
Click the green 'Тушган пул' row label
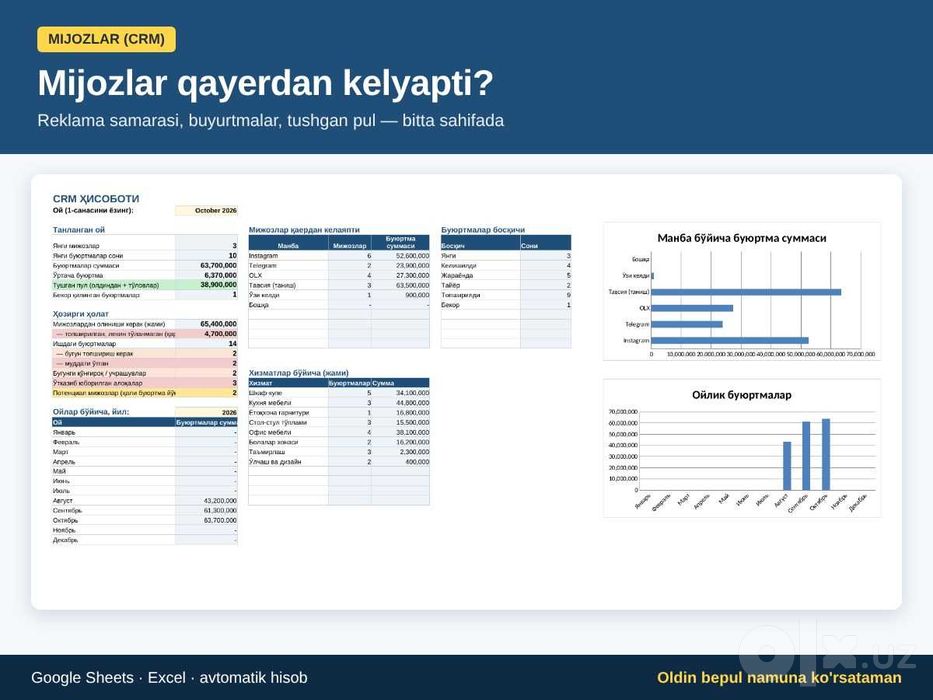[x=106, y=285]
